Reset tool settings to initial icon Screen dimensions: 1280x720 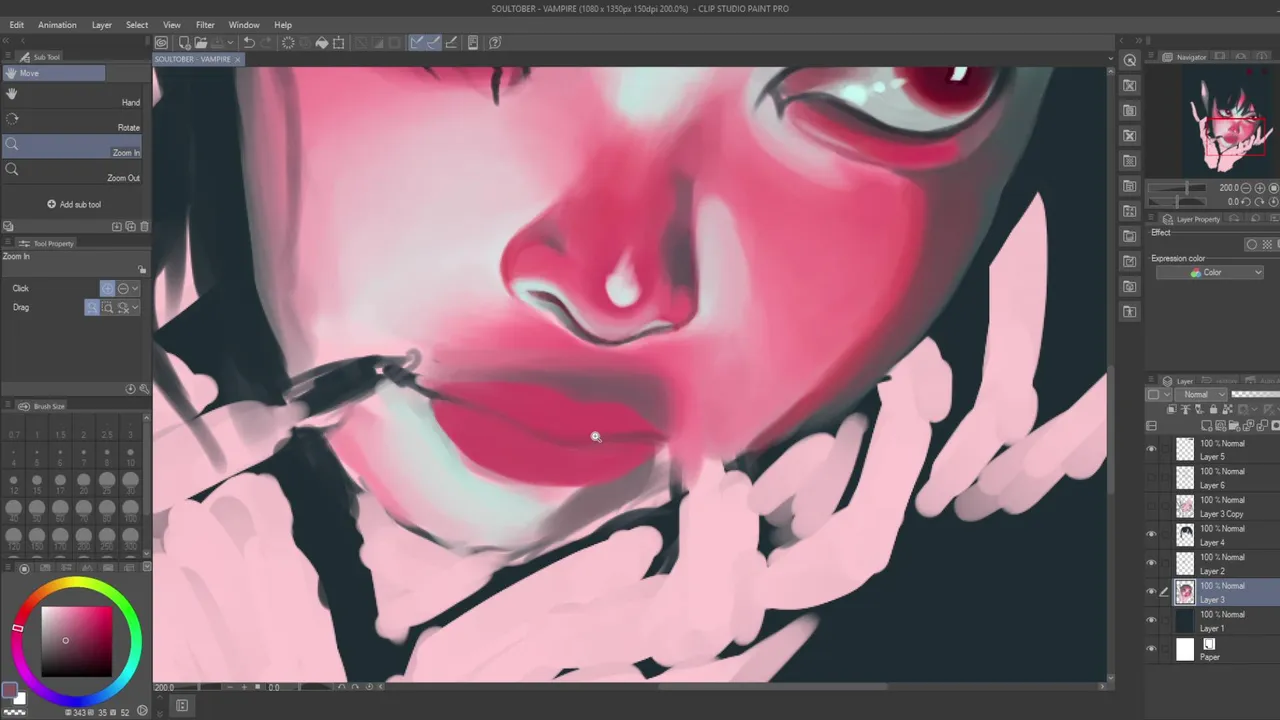[x=131, y=388]
